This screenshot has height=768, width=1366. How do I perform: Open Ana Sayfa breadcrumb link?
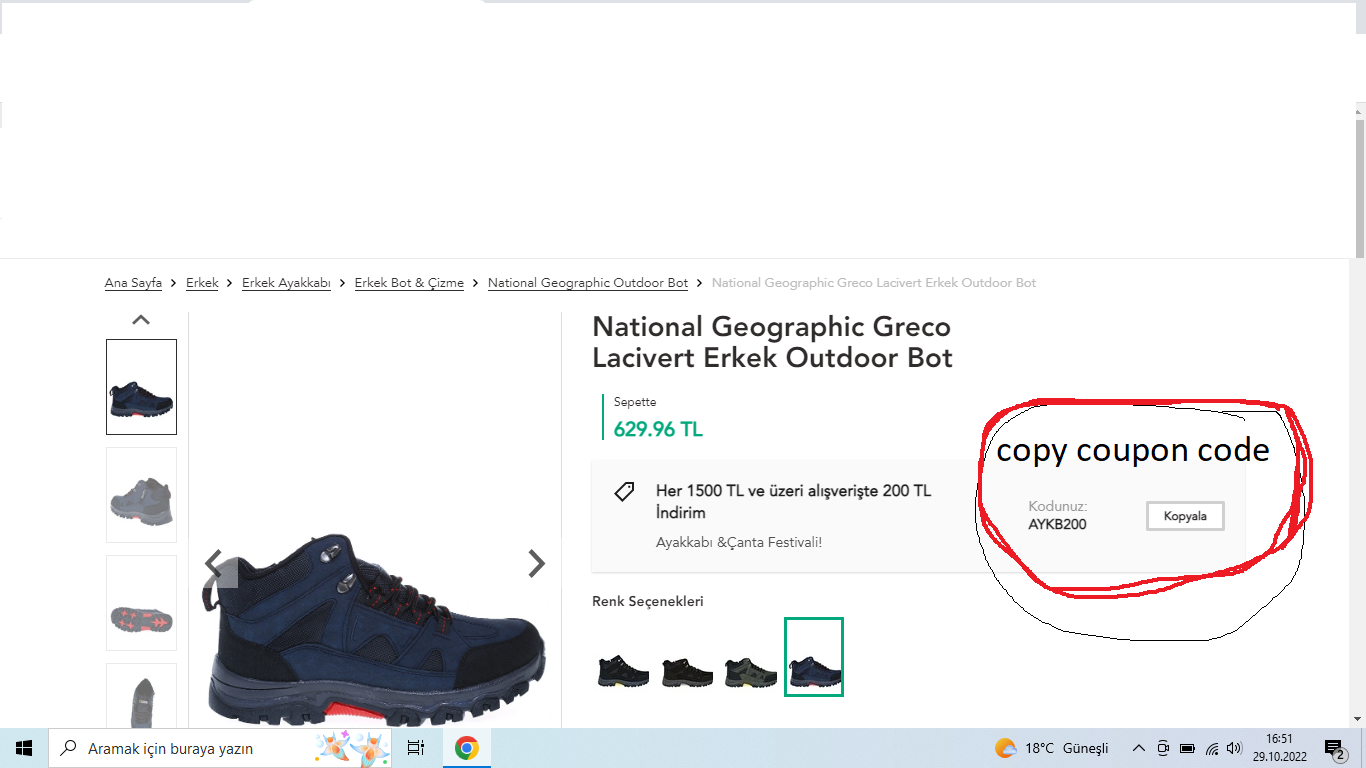(x=133, y=283)
